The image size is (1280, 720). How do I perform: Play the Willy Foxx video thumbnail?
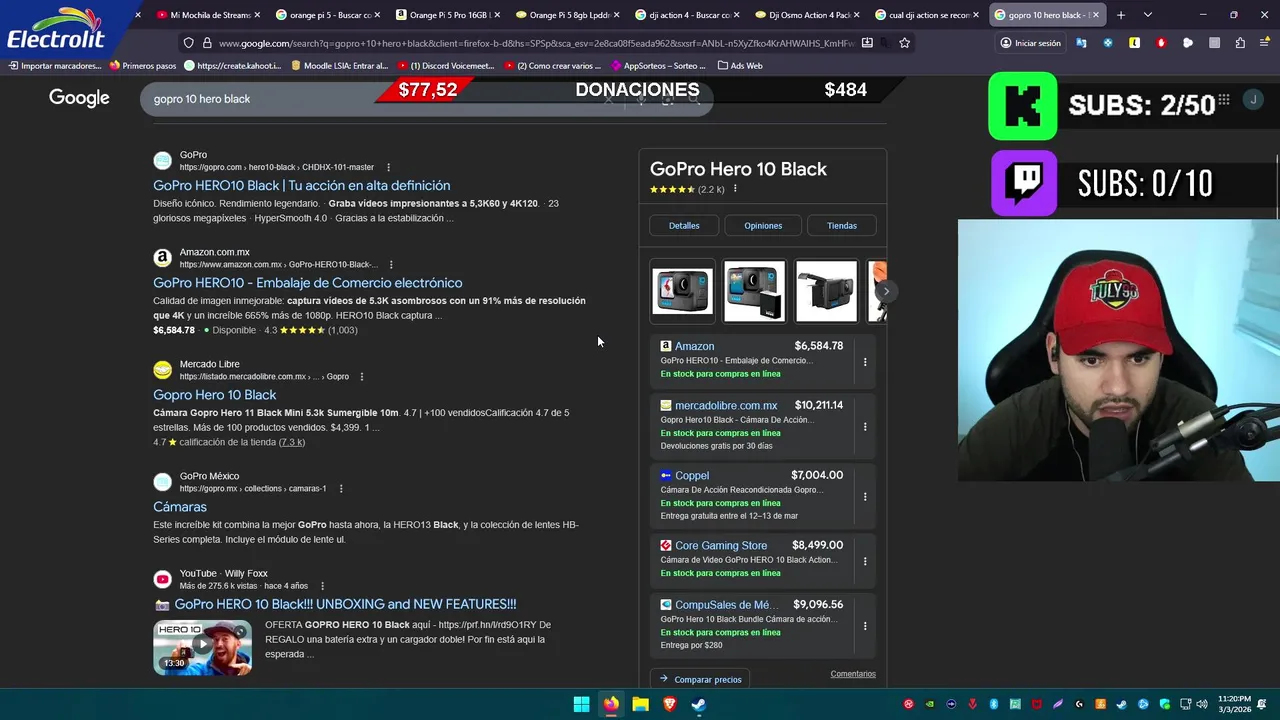coord(202,647)
